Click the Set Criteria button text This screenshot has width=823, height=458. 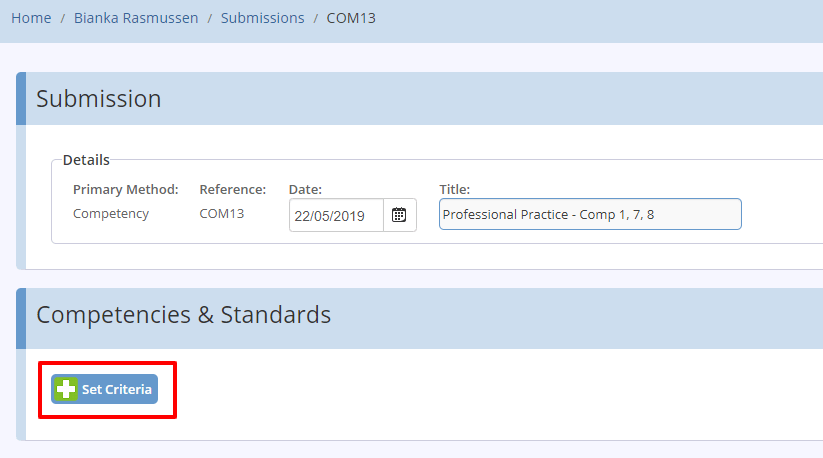[117, 389]
